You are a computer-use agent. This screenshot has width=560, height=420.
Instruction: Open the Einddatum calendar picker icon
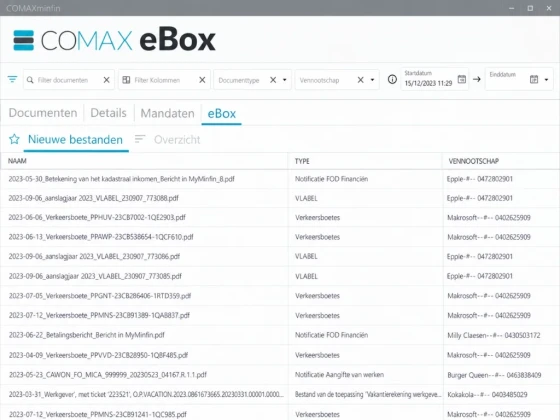coord(534,79)
